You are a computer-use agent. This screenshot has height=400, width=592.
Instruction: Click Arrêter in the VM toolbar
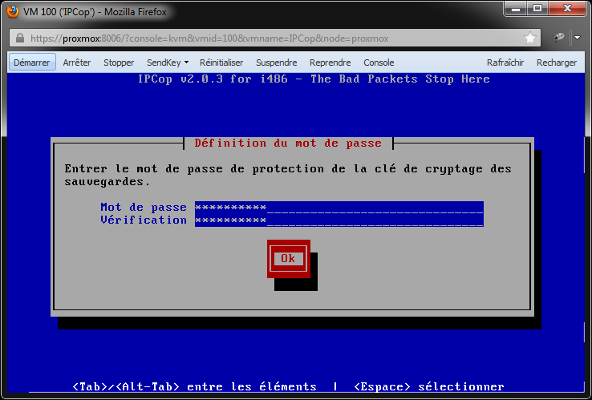click(77, 62)
